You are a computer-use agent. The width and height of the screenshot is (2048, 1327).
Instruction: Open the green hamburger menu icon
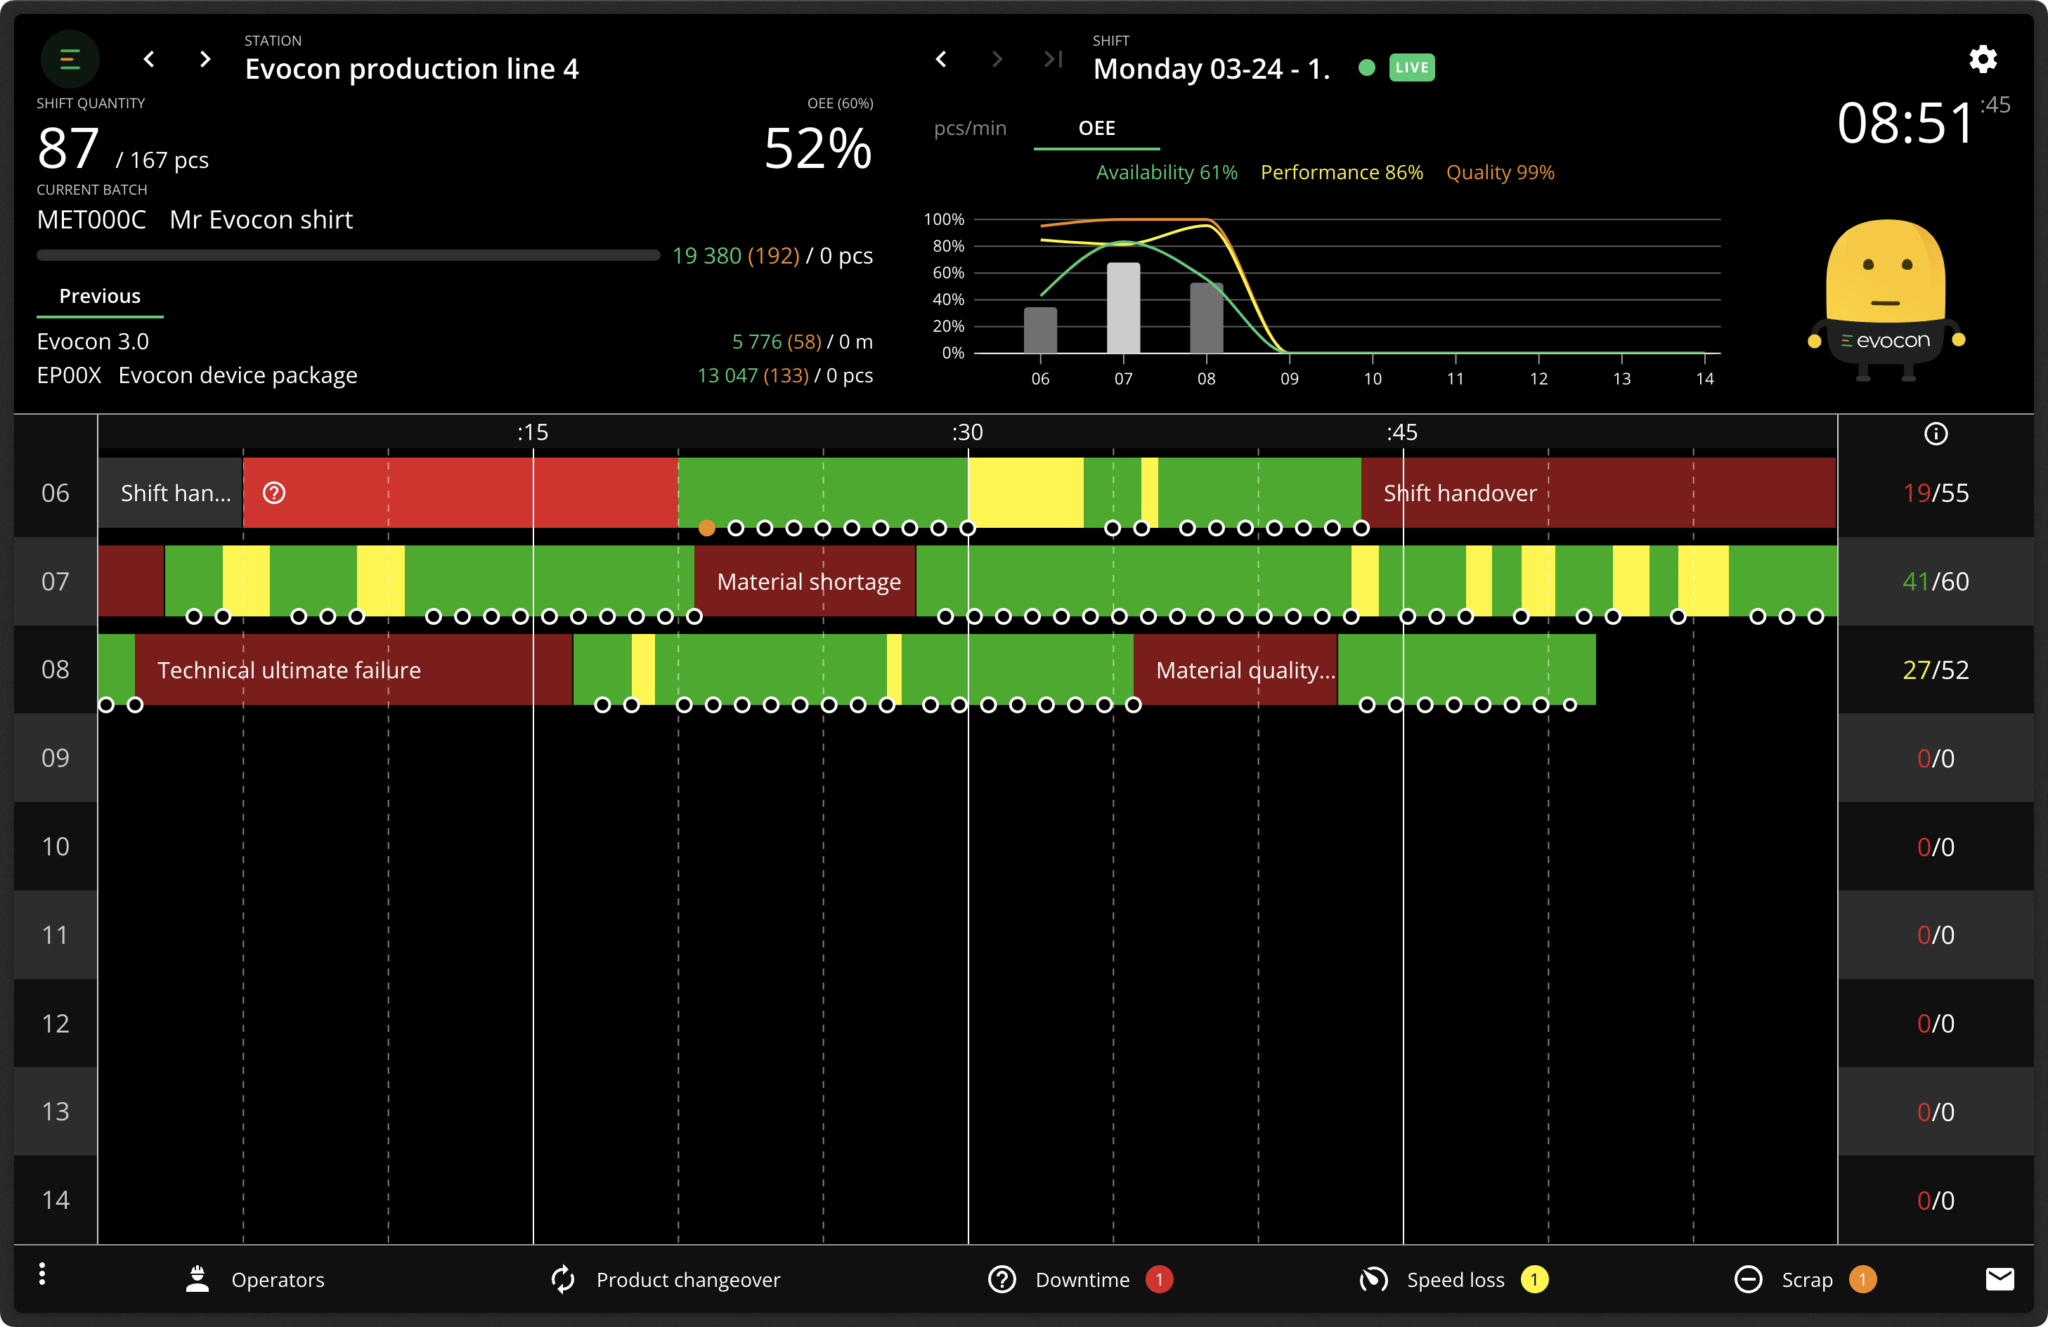pos(69,60)
